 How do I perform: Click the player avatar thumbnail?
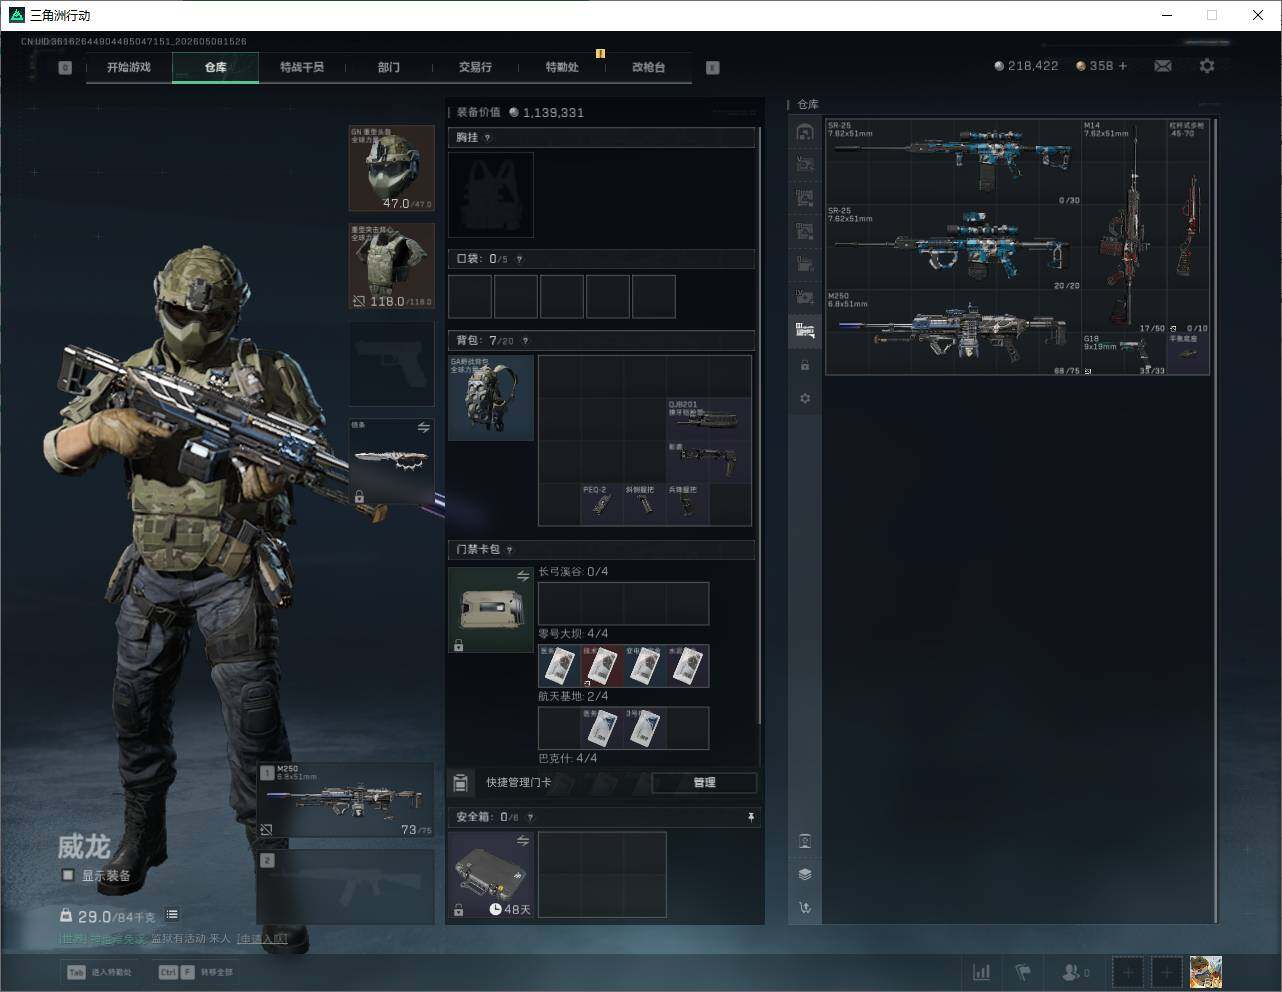click(x=1205, y=971)
